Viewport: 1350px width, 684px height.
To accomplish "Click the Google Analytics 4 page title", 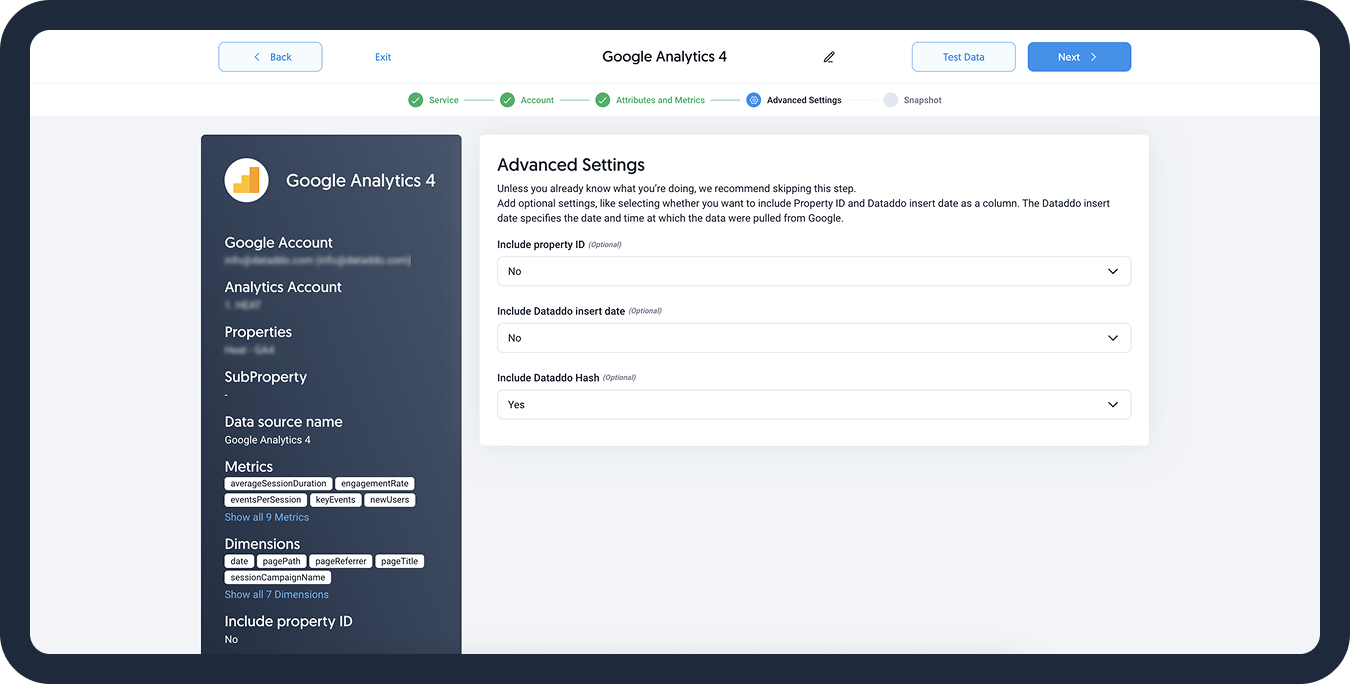I will pyautogui.click(x=665, y=57).
